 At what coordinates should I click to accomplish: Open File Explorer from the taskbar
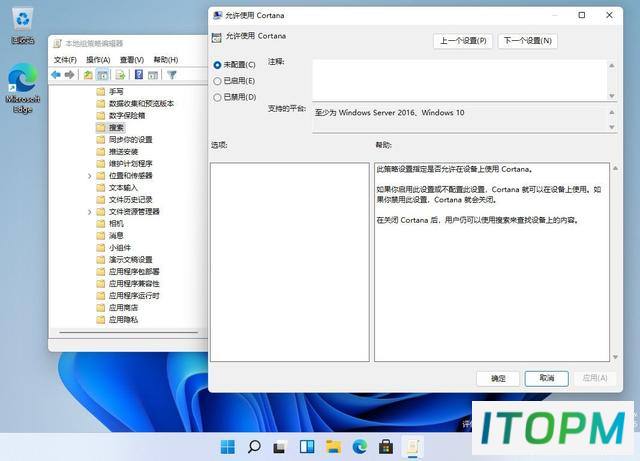click(x=333, y=446)
